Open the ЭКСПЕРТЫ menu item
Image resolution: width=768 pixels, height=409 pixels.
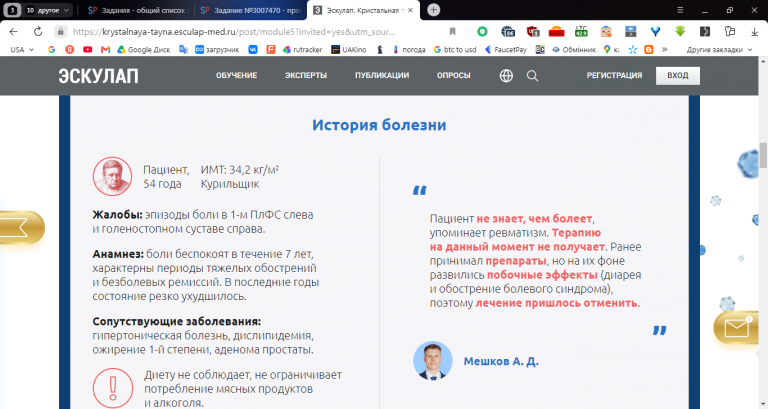(306, 75)
